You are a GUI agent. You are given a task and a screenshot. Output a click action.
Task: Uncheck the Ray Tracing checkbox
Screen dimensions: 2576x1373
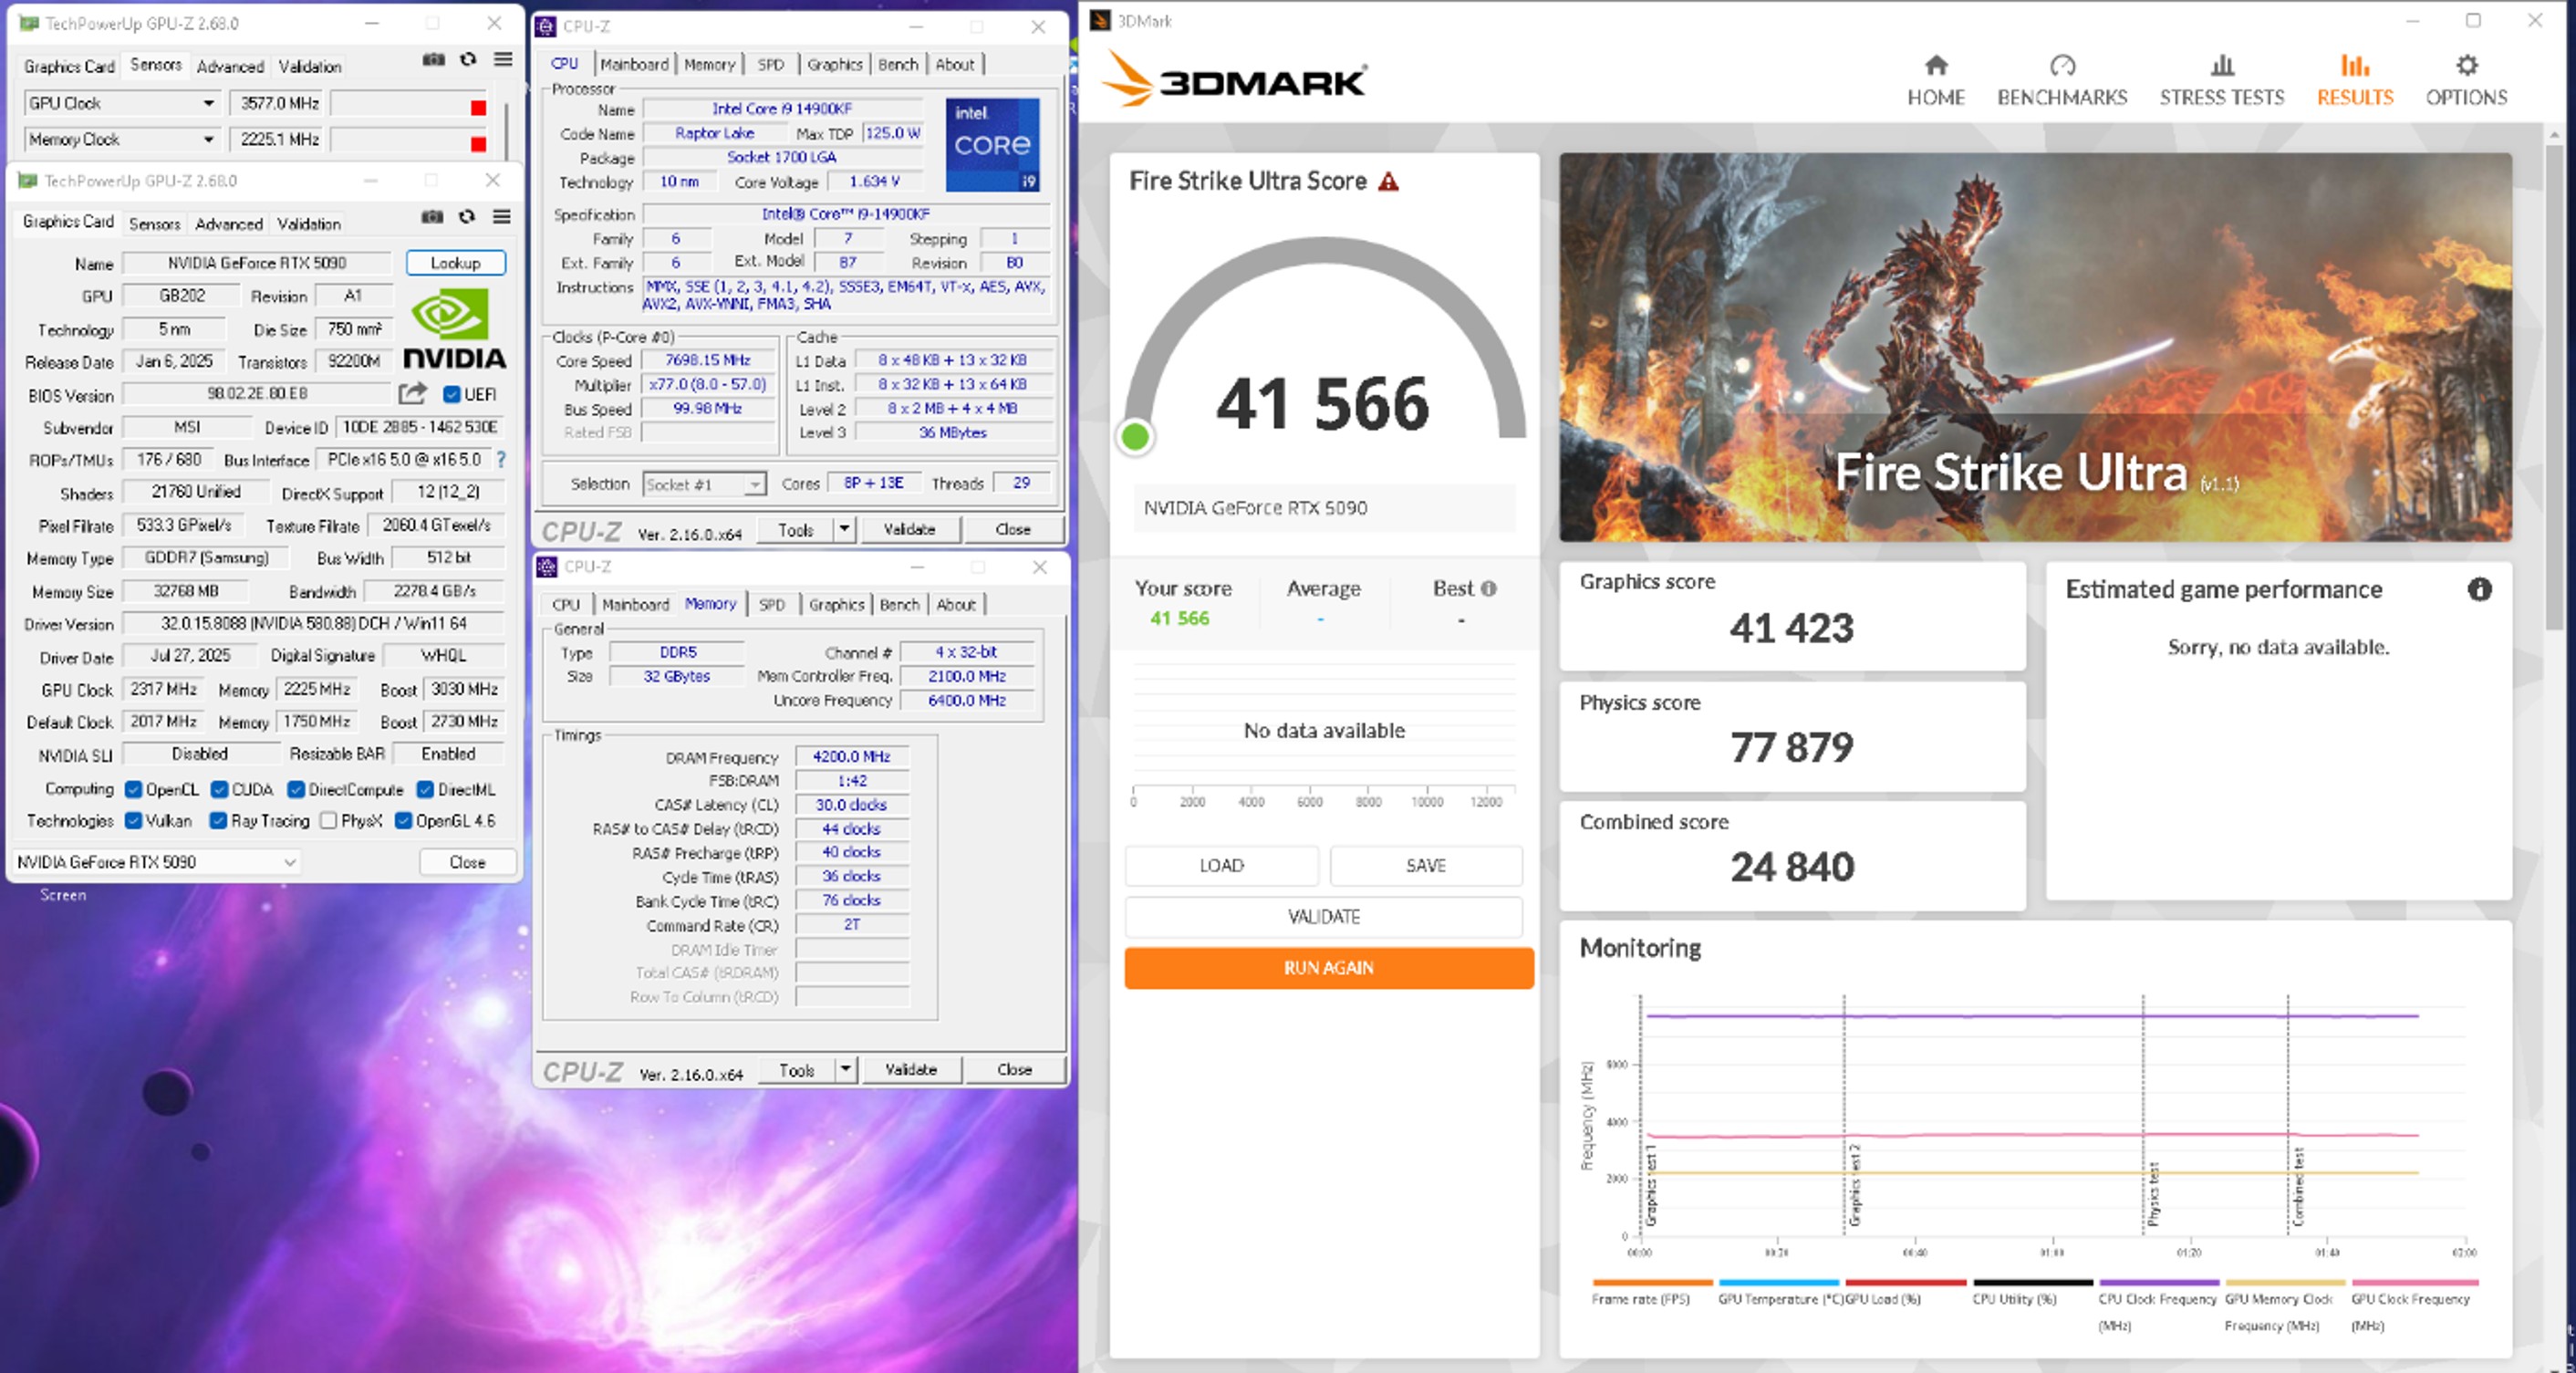(217, 820)
